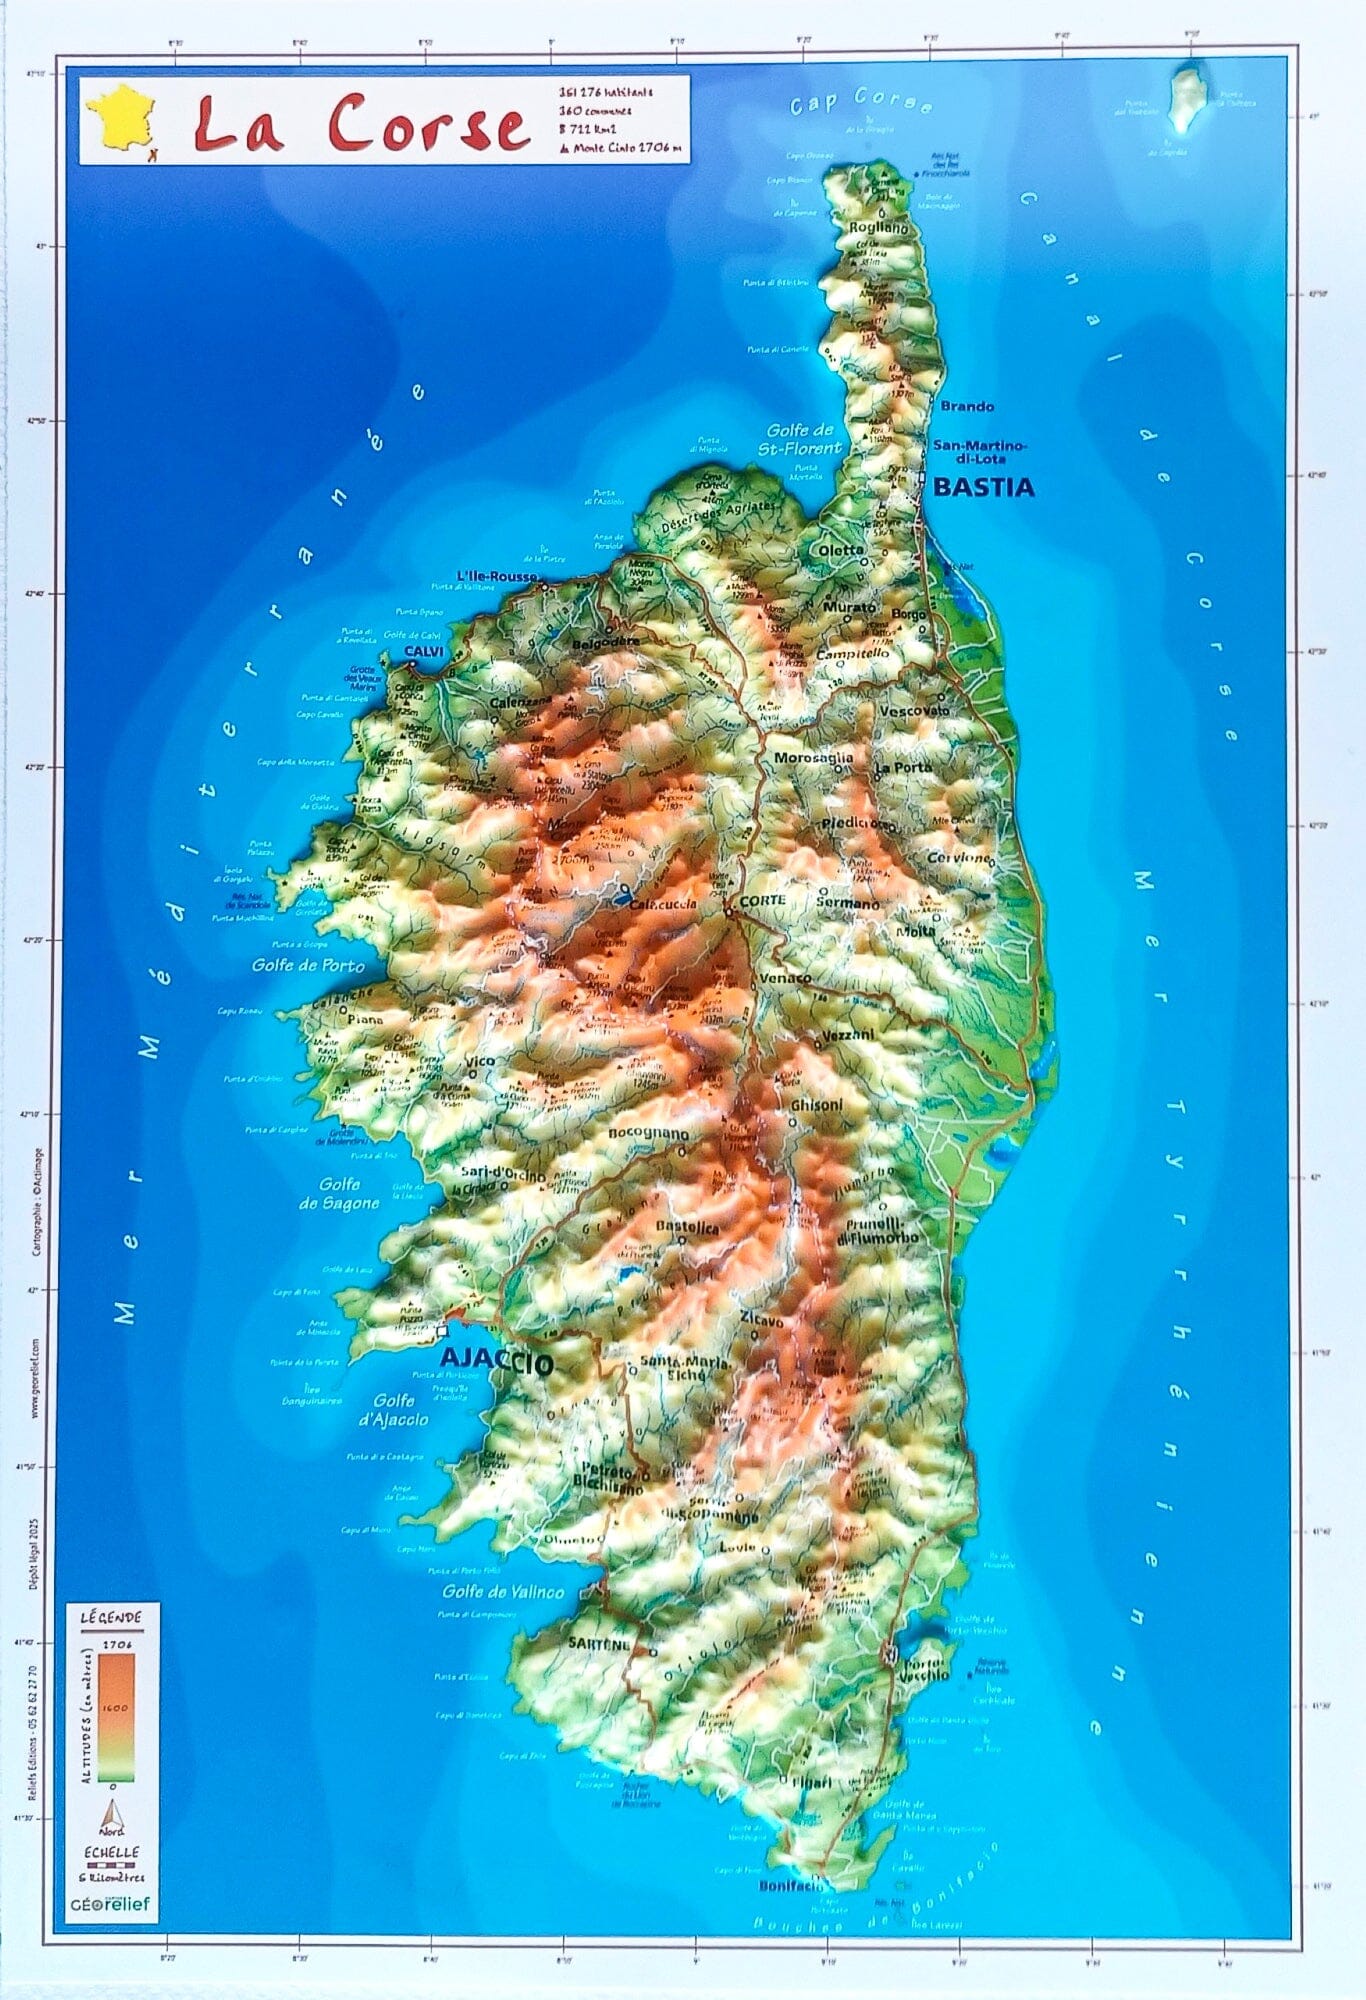Viewport: 1366px width, 2000px height.
Task: Click the 'Ghisoni' village label
Action: tap(817, 1105)
